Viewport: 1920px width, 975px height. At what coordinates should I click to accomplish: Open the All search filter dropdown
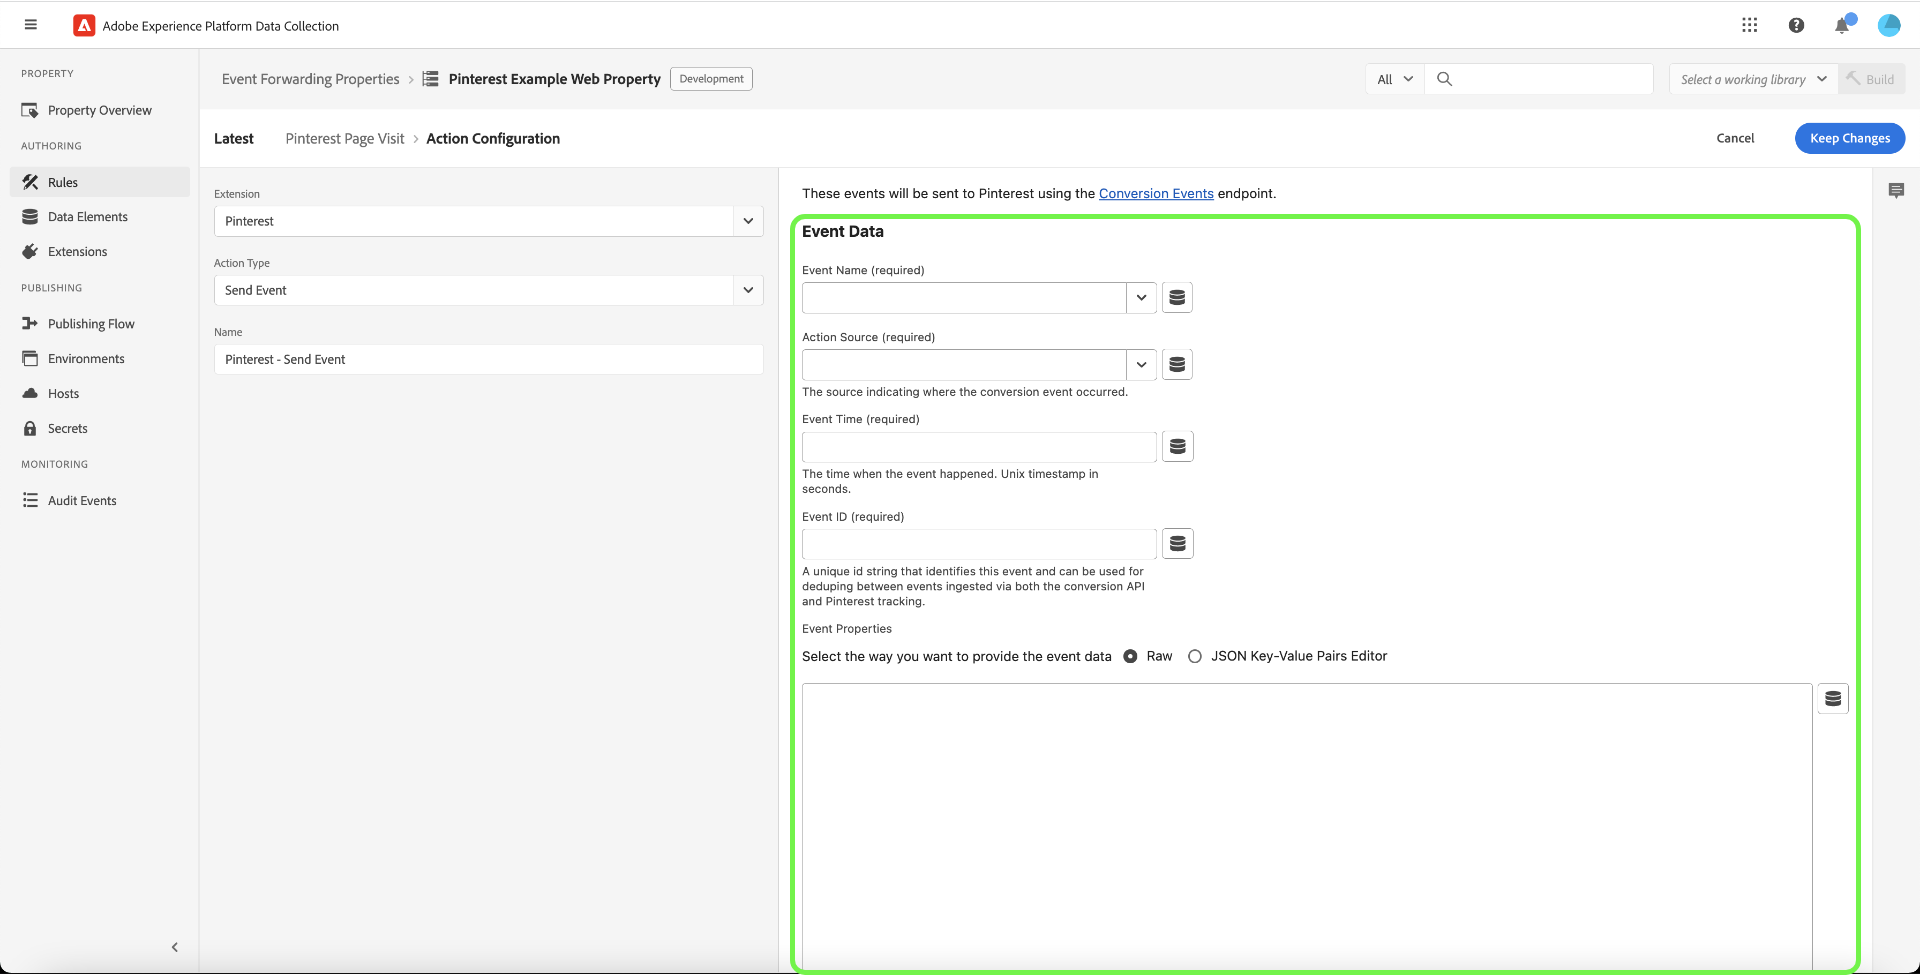pos(1395,79)
